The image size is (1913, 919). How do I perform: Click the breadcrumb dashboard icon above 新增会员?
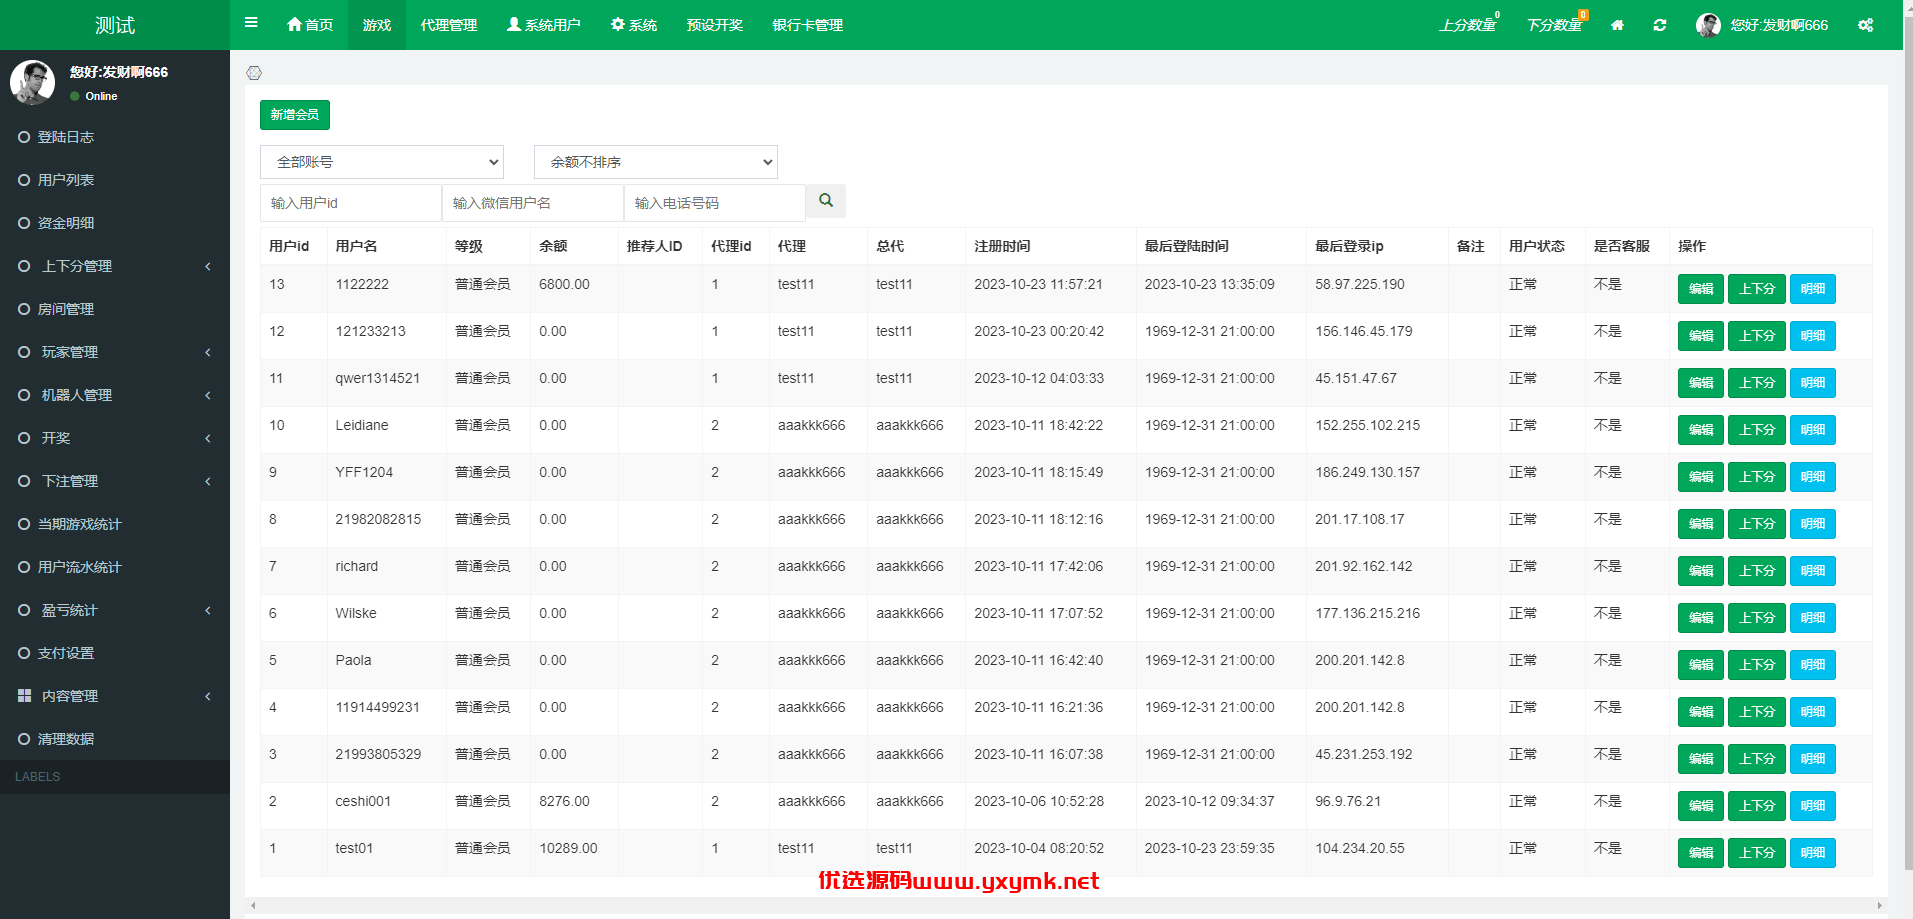[254, 73]
